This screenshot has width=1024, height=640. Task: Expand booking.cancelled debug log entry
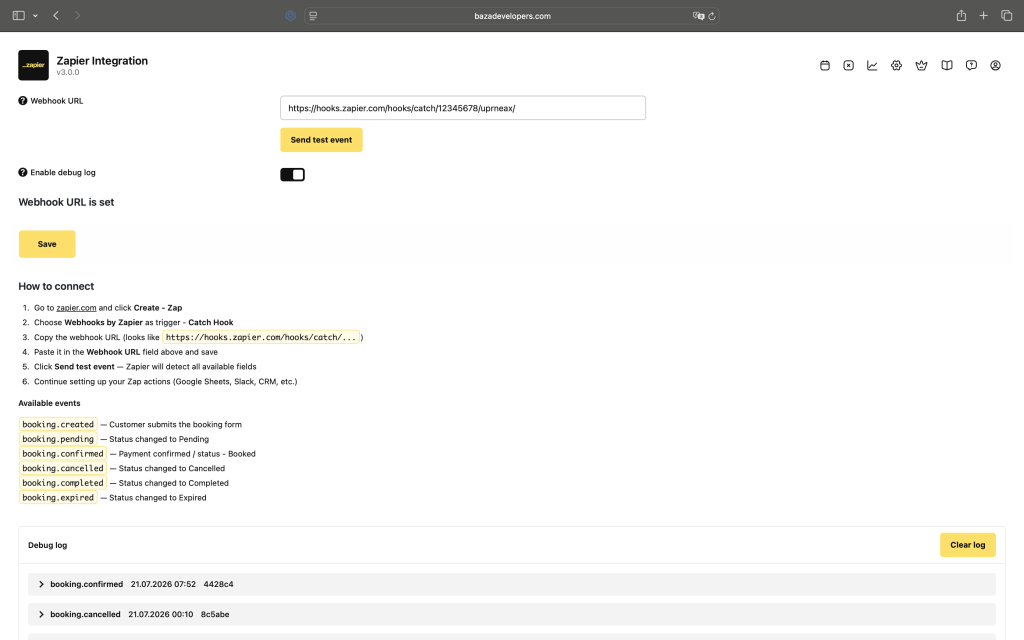pyautogui.click(x=512, y=615)
